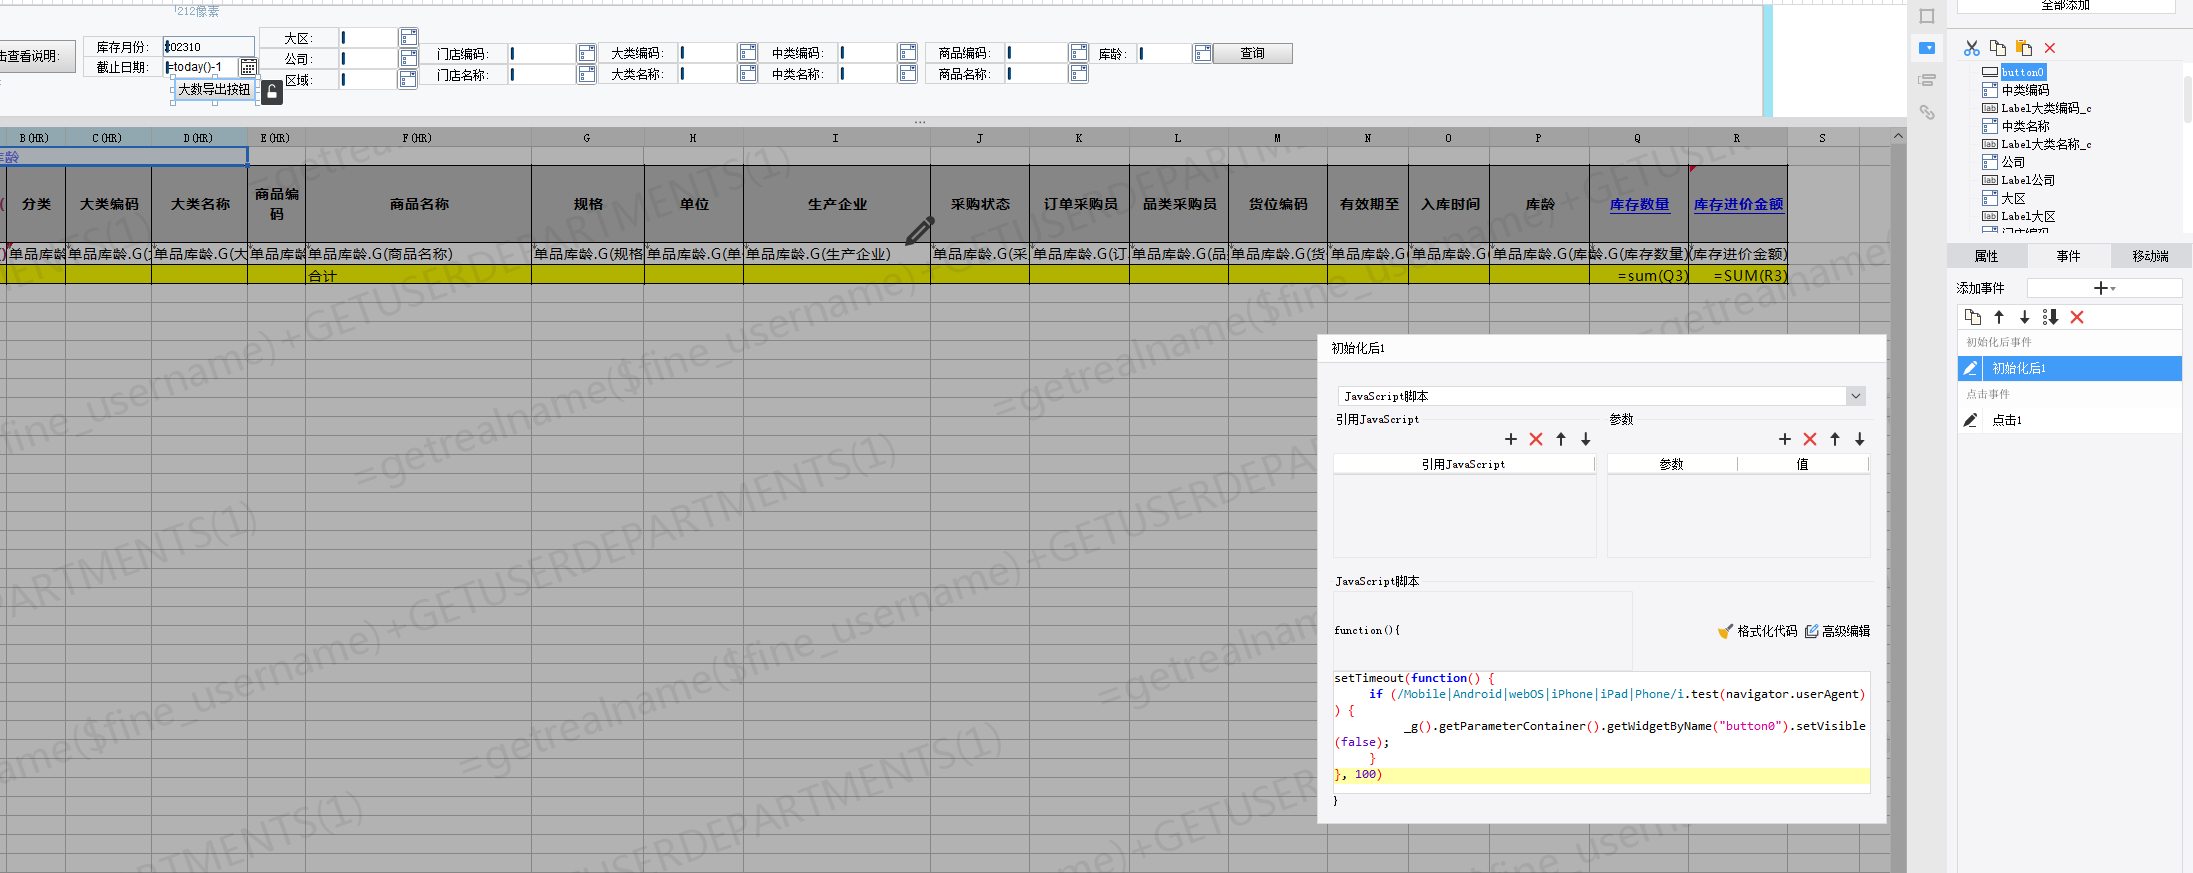The width and height of the screenshot is (2193, 873).
Task: Open 高级编辑 advanced editor
Action: click(x=1837, y=631)
